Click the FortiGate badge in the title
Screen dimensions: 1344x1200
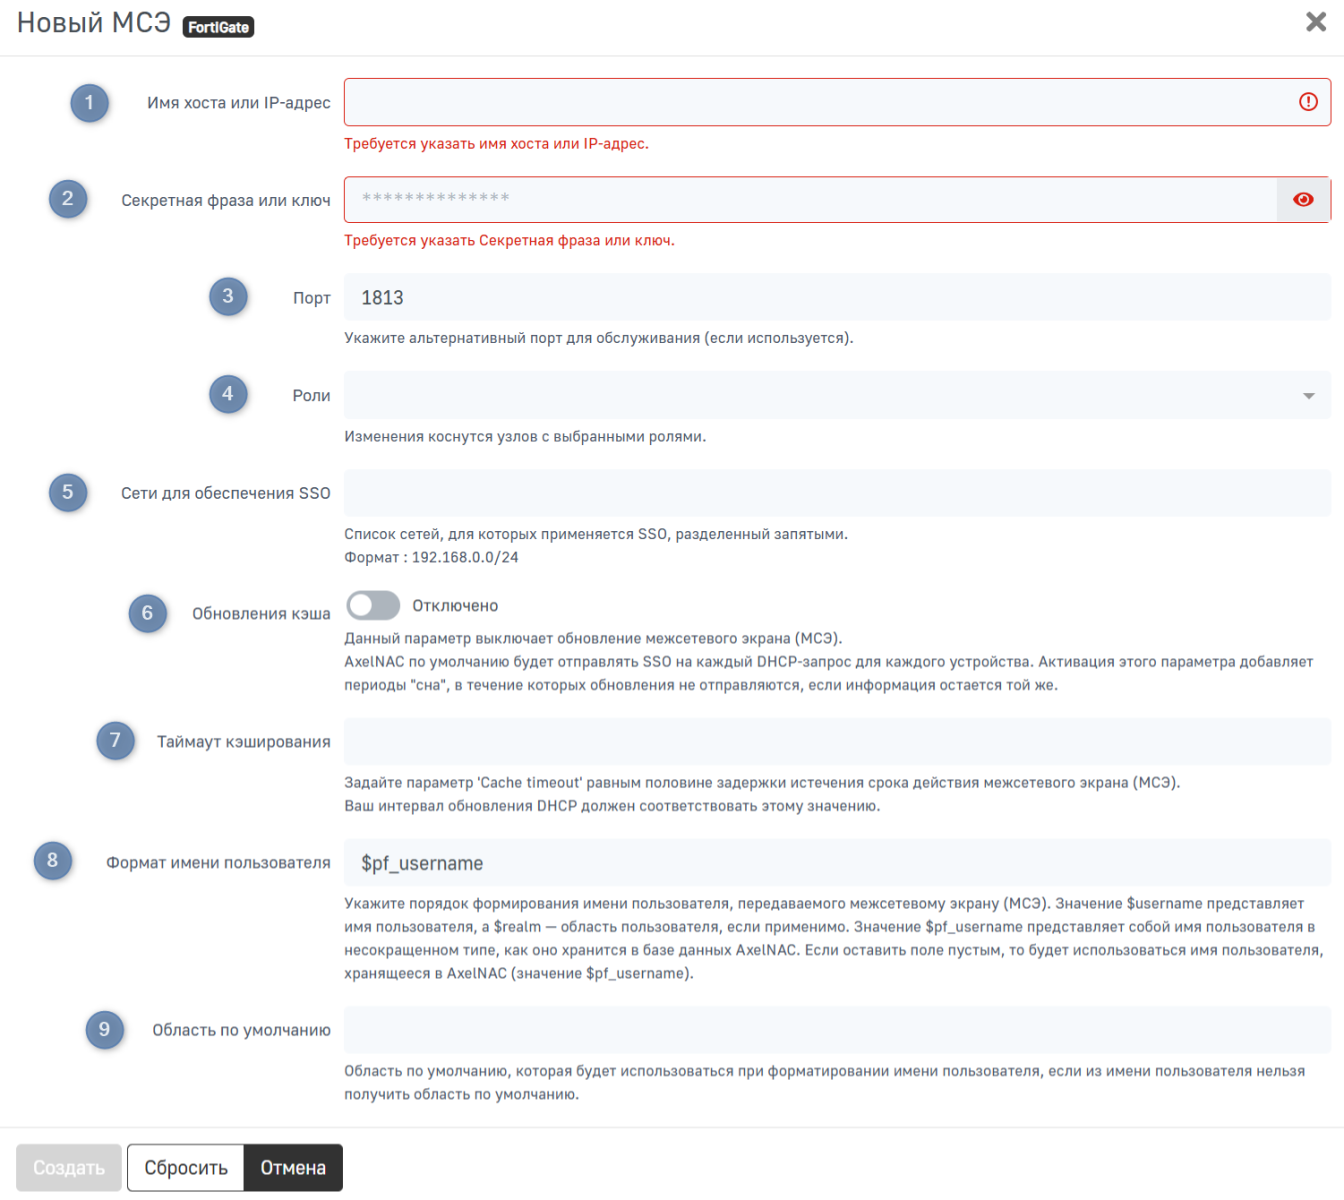218,27
